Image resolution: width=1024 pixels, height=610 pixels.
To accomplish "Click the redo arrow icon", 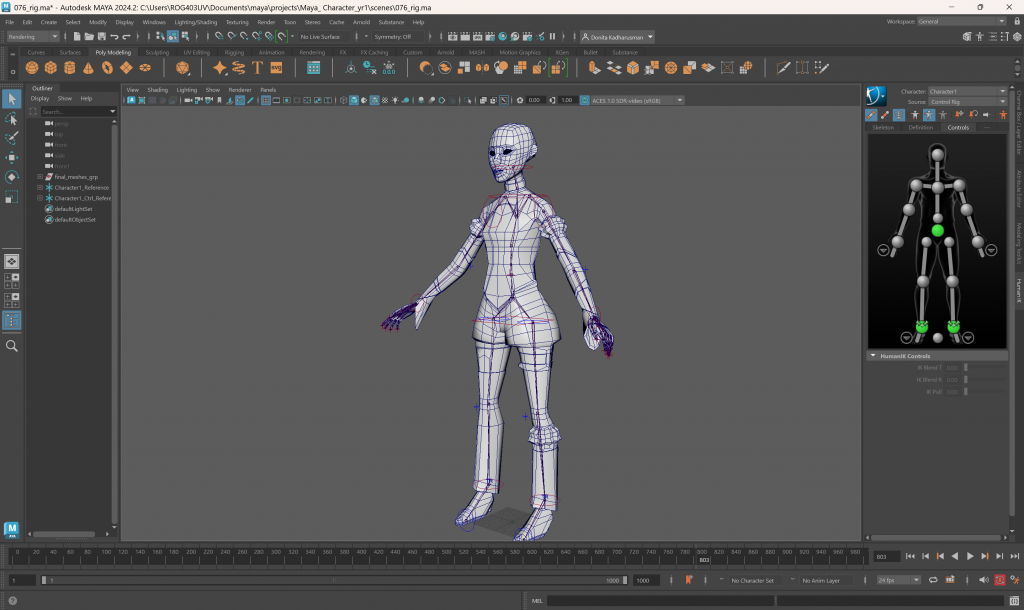I will coord(127,37).
